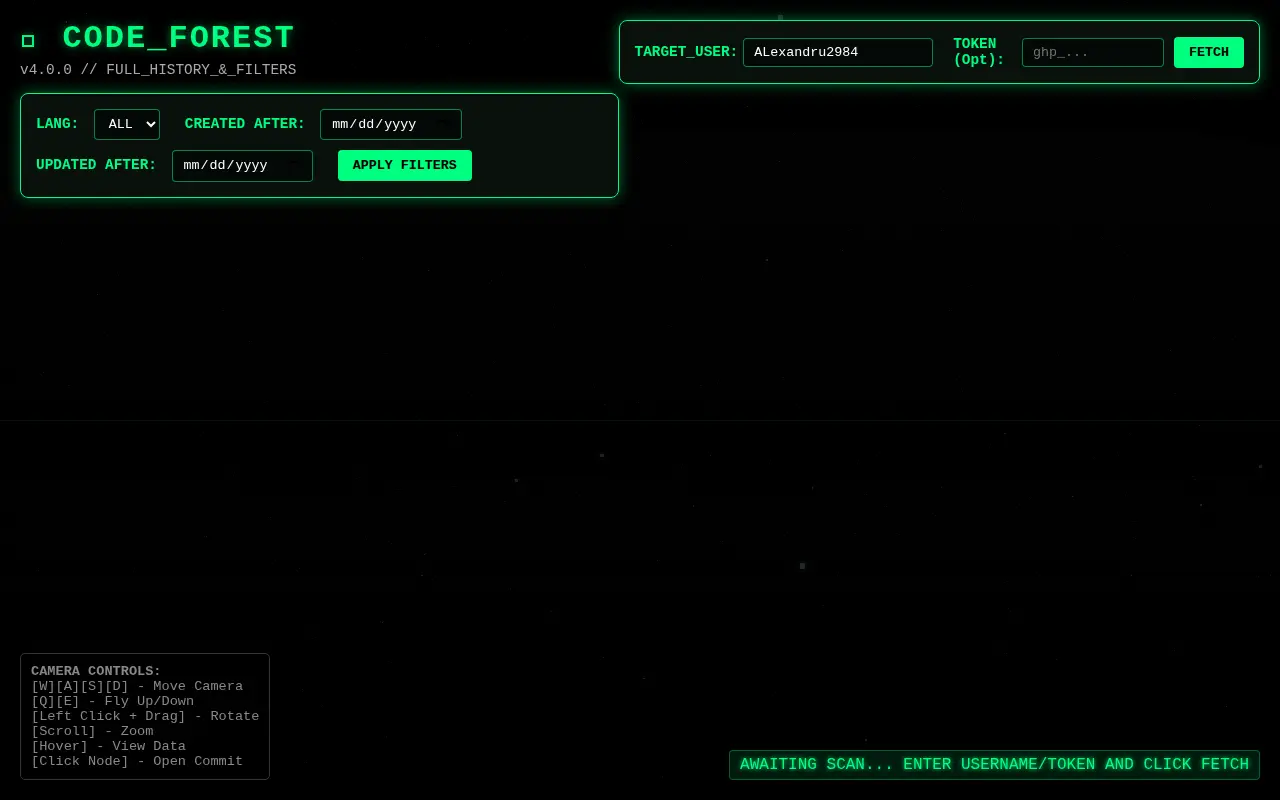The width and height of the screenshot is (1280, 800).
Task: Click the square logo icon beside CODE_FOREST
Action: [28, 40]
